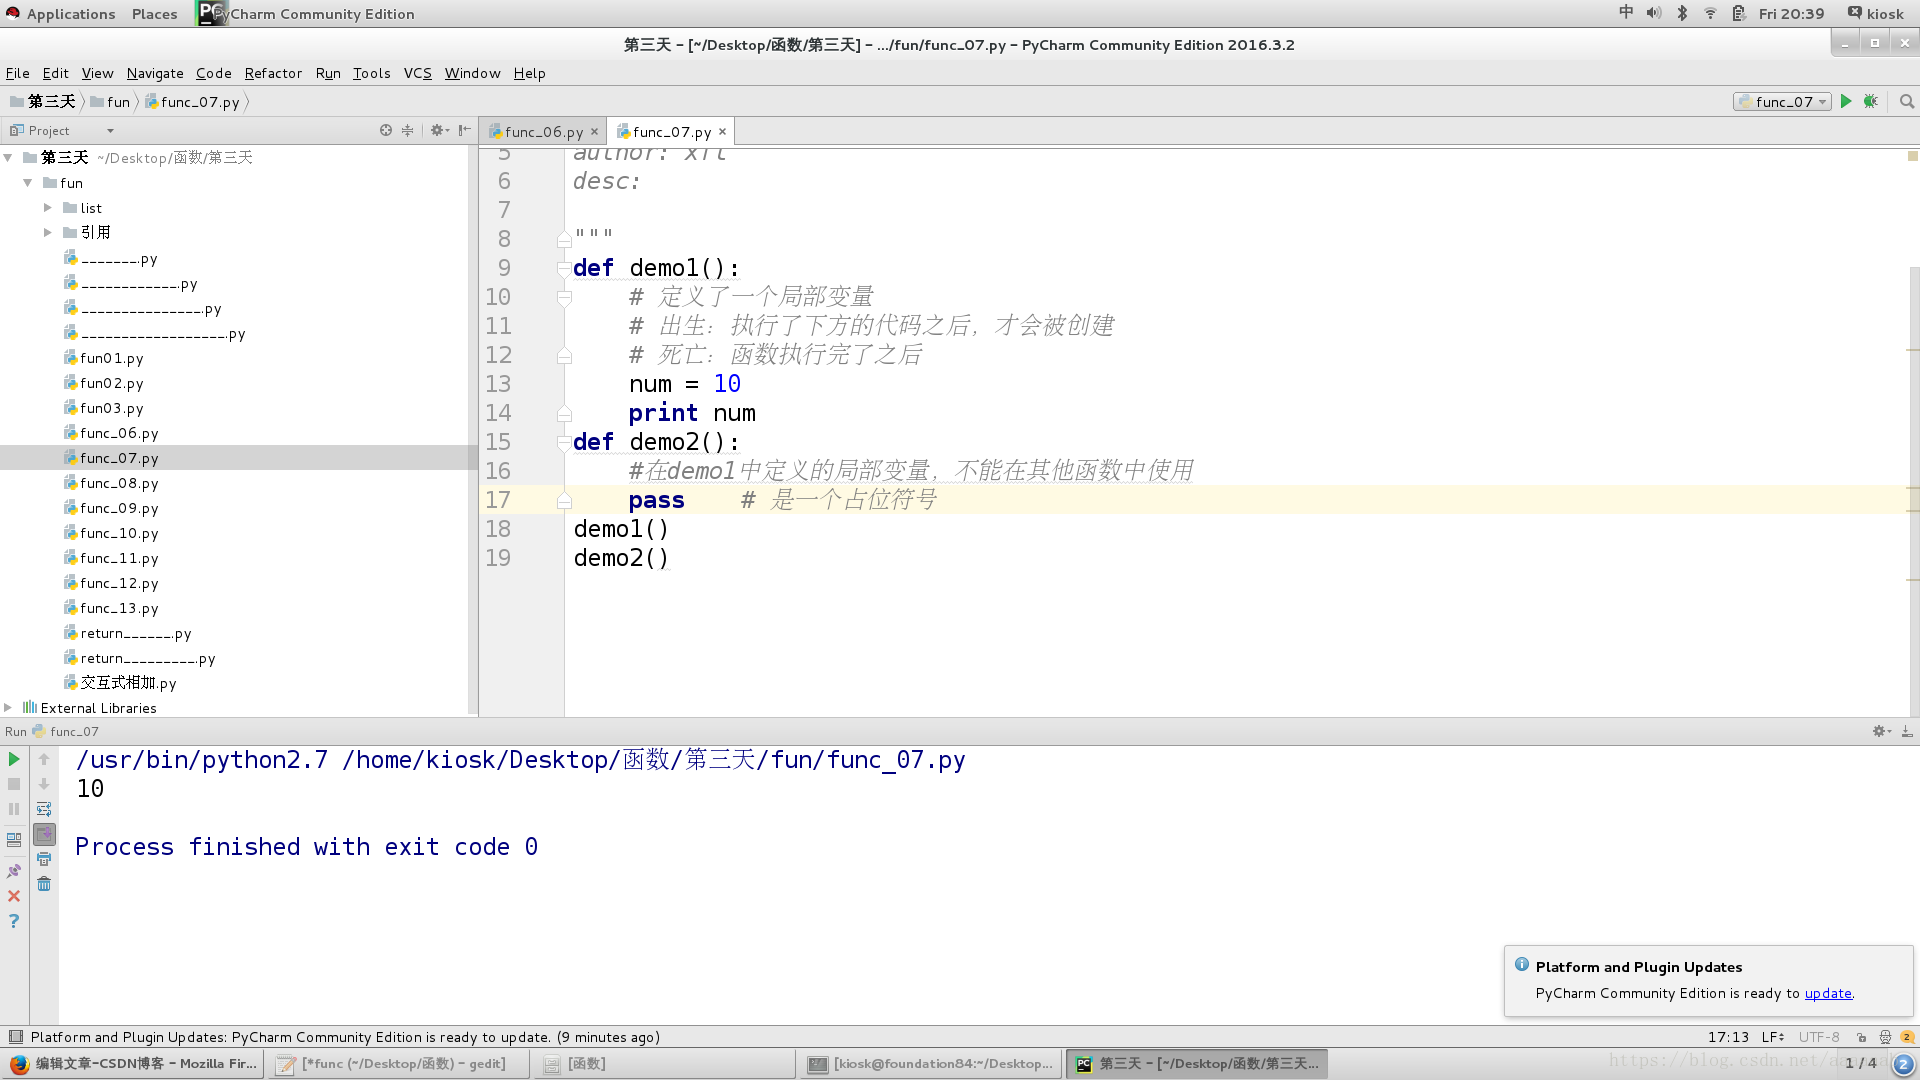Toggle scroll to end in console
This screenshot has height=1080, width=1920.
44,834
